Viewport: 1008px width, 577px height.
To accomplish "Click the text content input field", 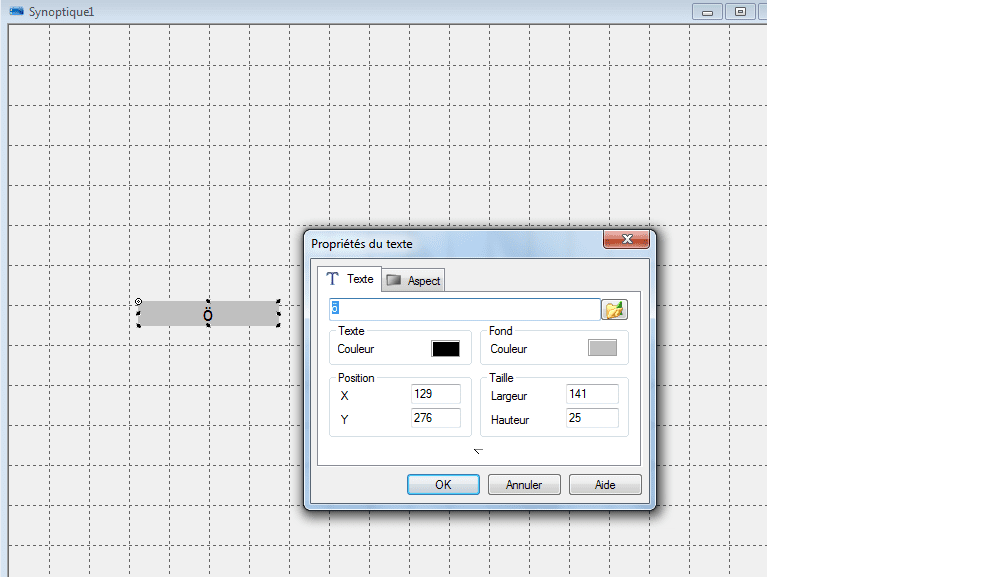I will click(464, 310).
